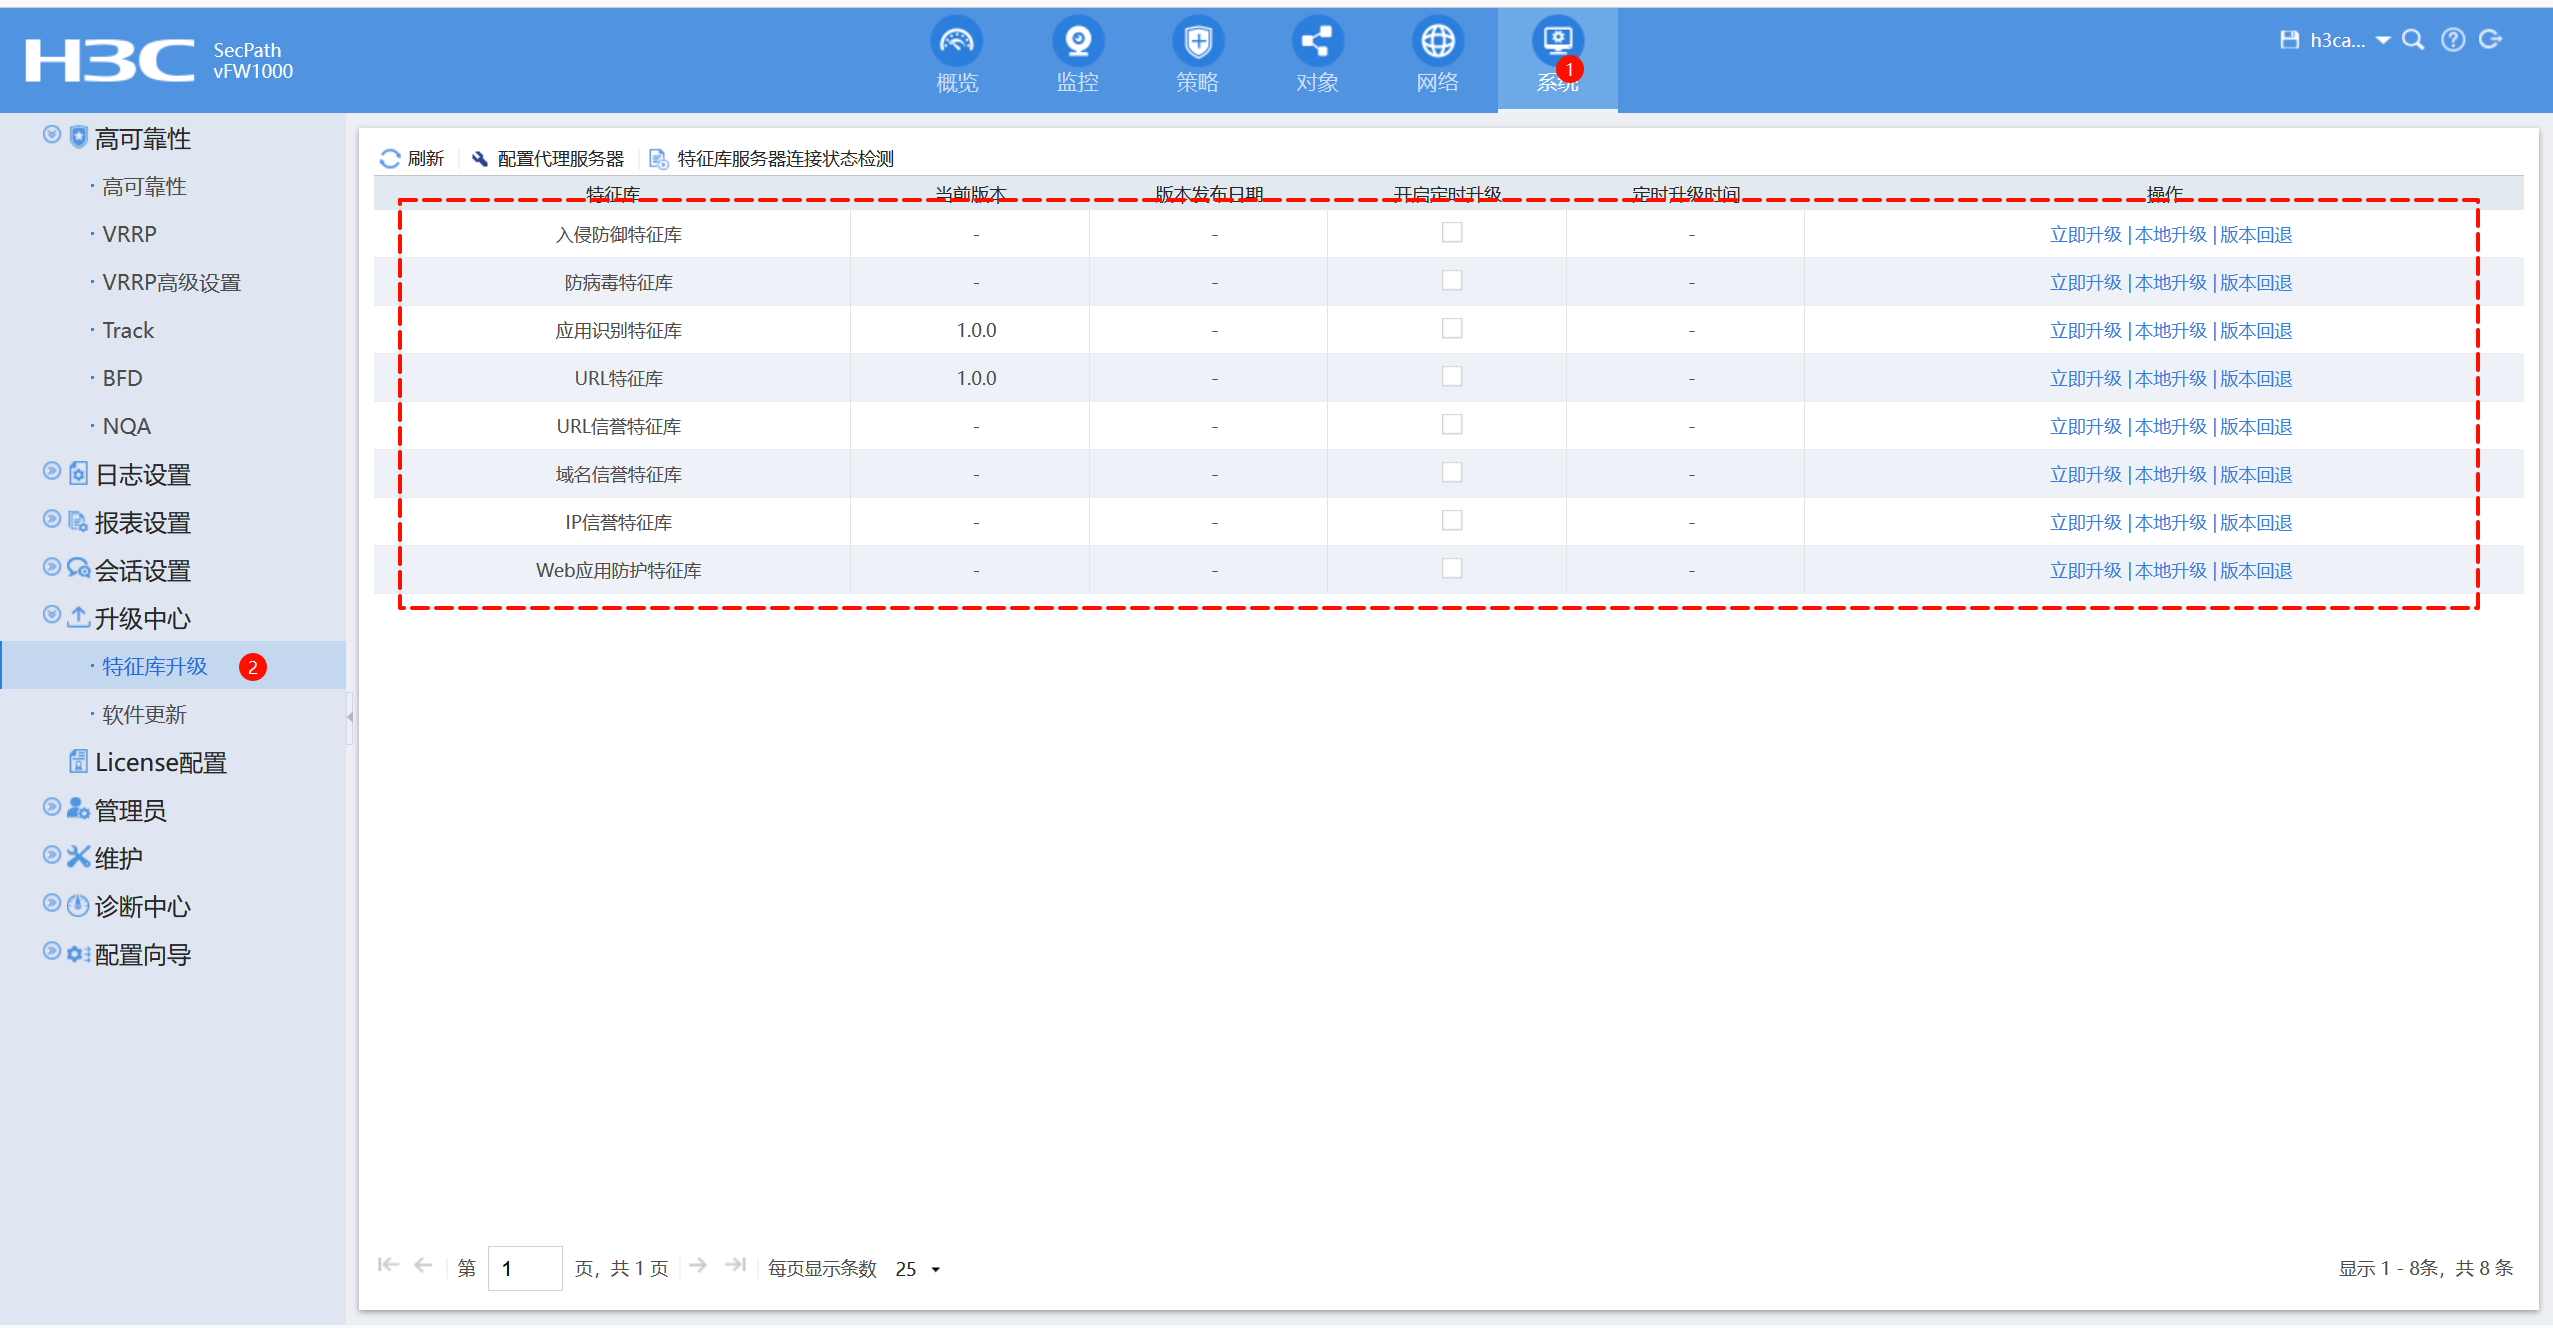2553x1328 pixels.
Task: Open the 监控 monitoring icon
Action: (1077, 42)
